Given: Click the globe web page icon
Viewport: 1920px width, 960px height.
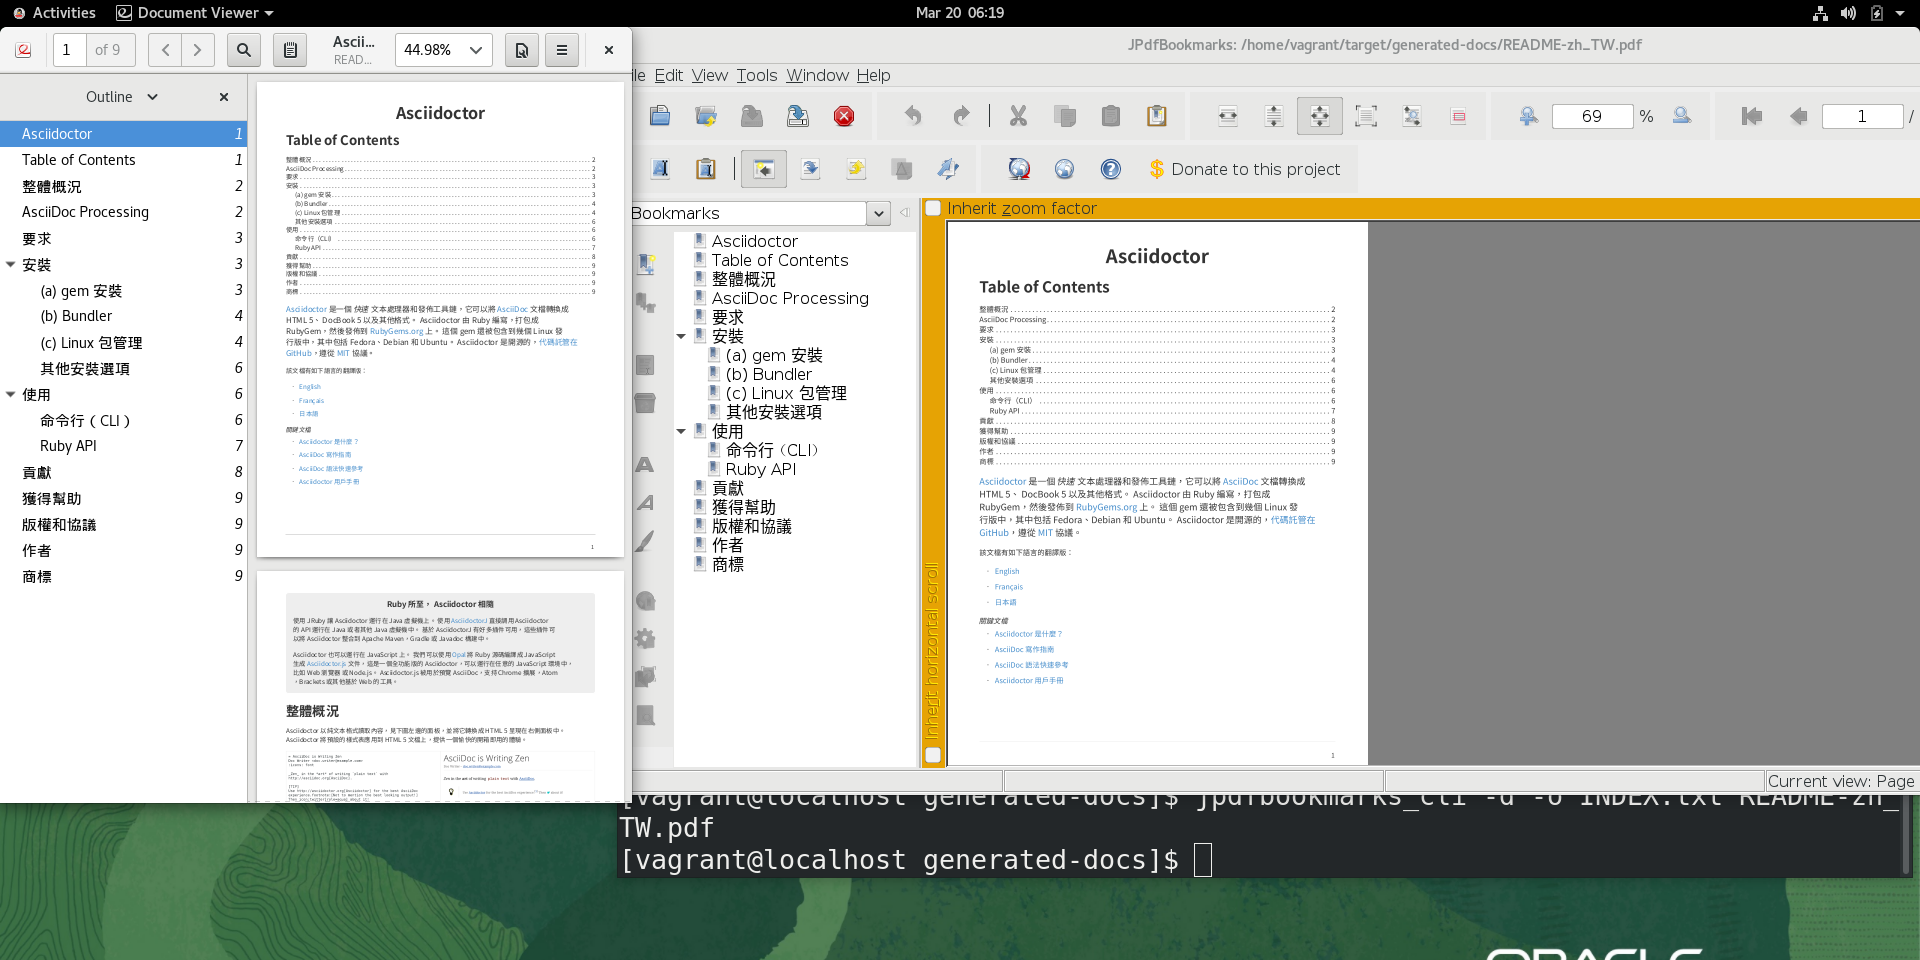Looking at the screenshot, I should click(1065, 169).
